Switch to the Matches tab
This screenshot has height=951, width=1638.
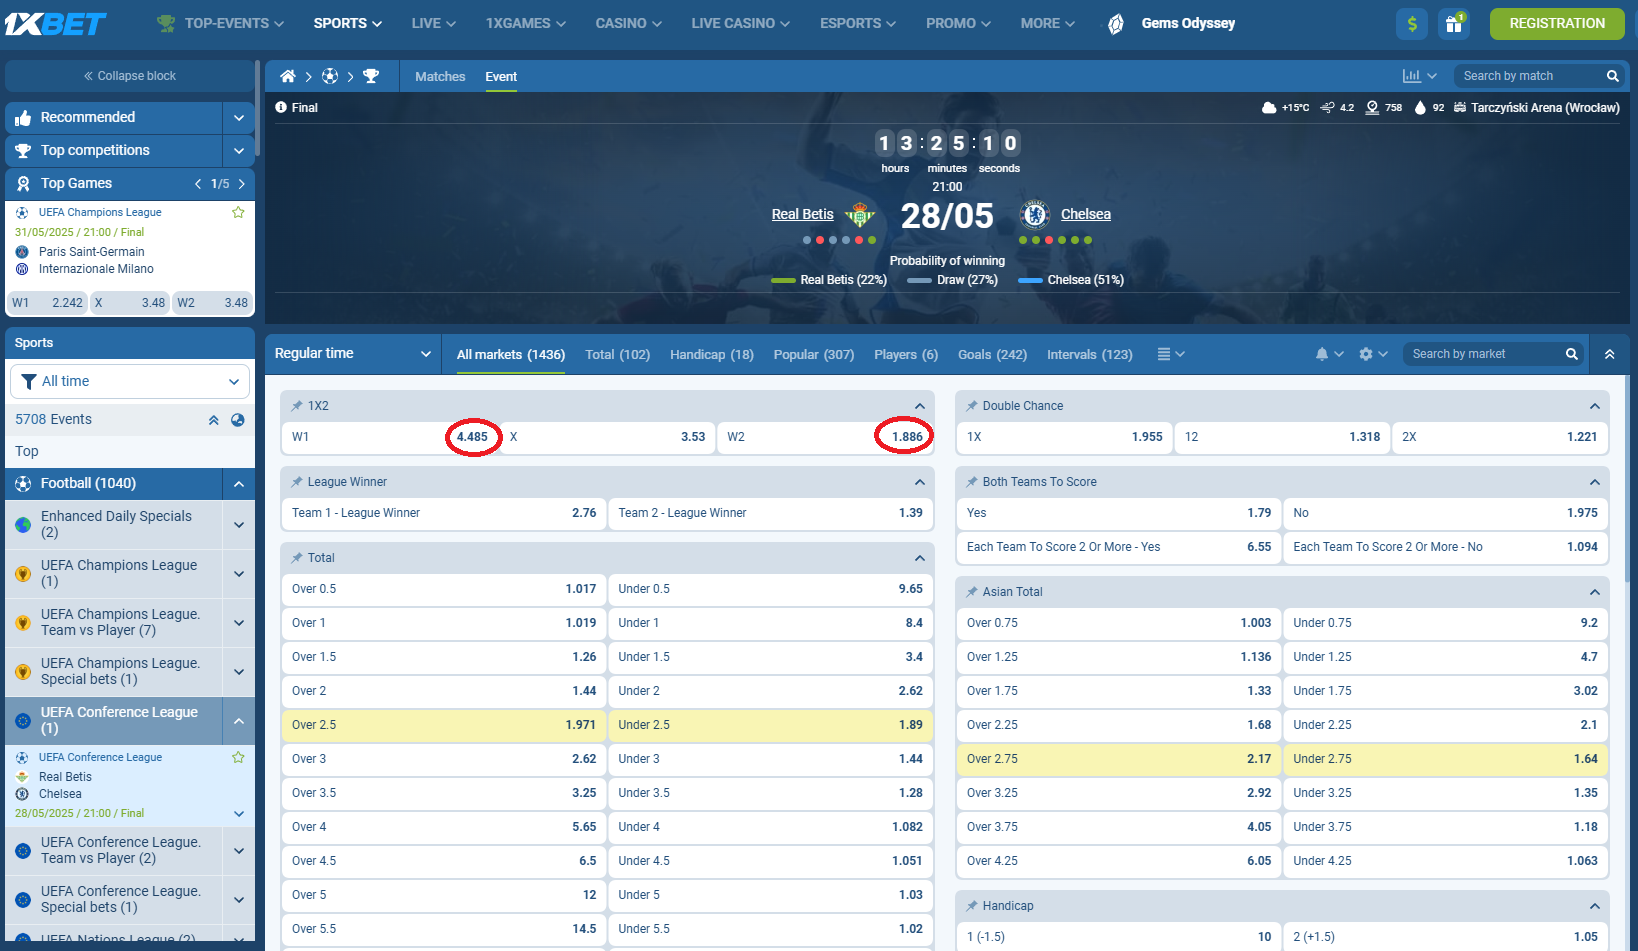(440, 77)
